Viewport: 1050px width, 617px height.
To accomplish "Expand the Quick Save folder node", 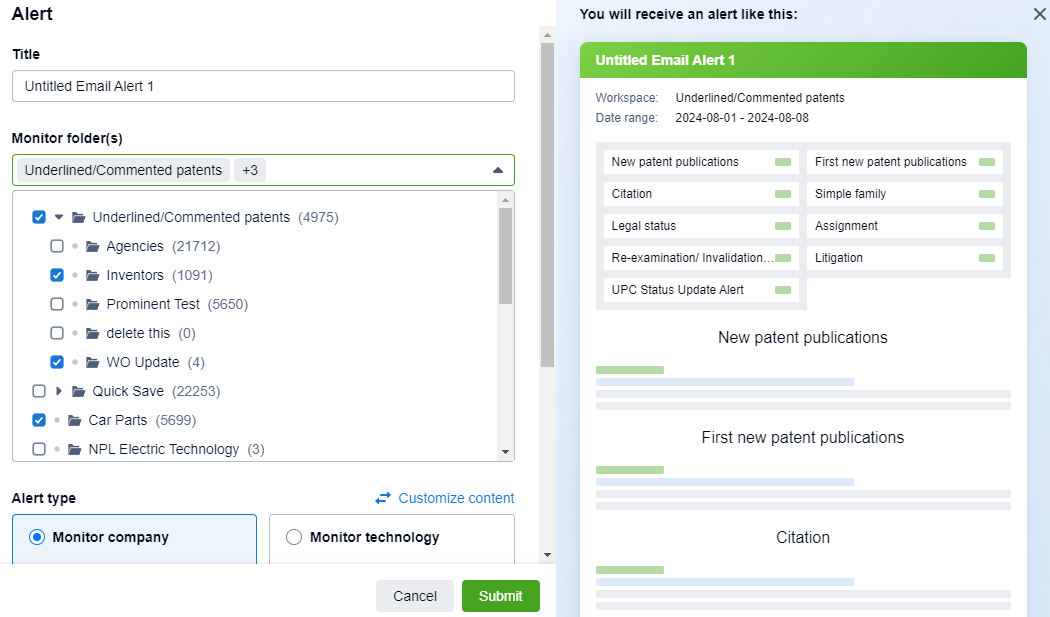I will click(x=59, y=391).
